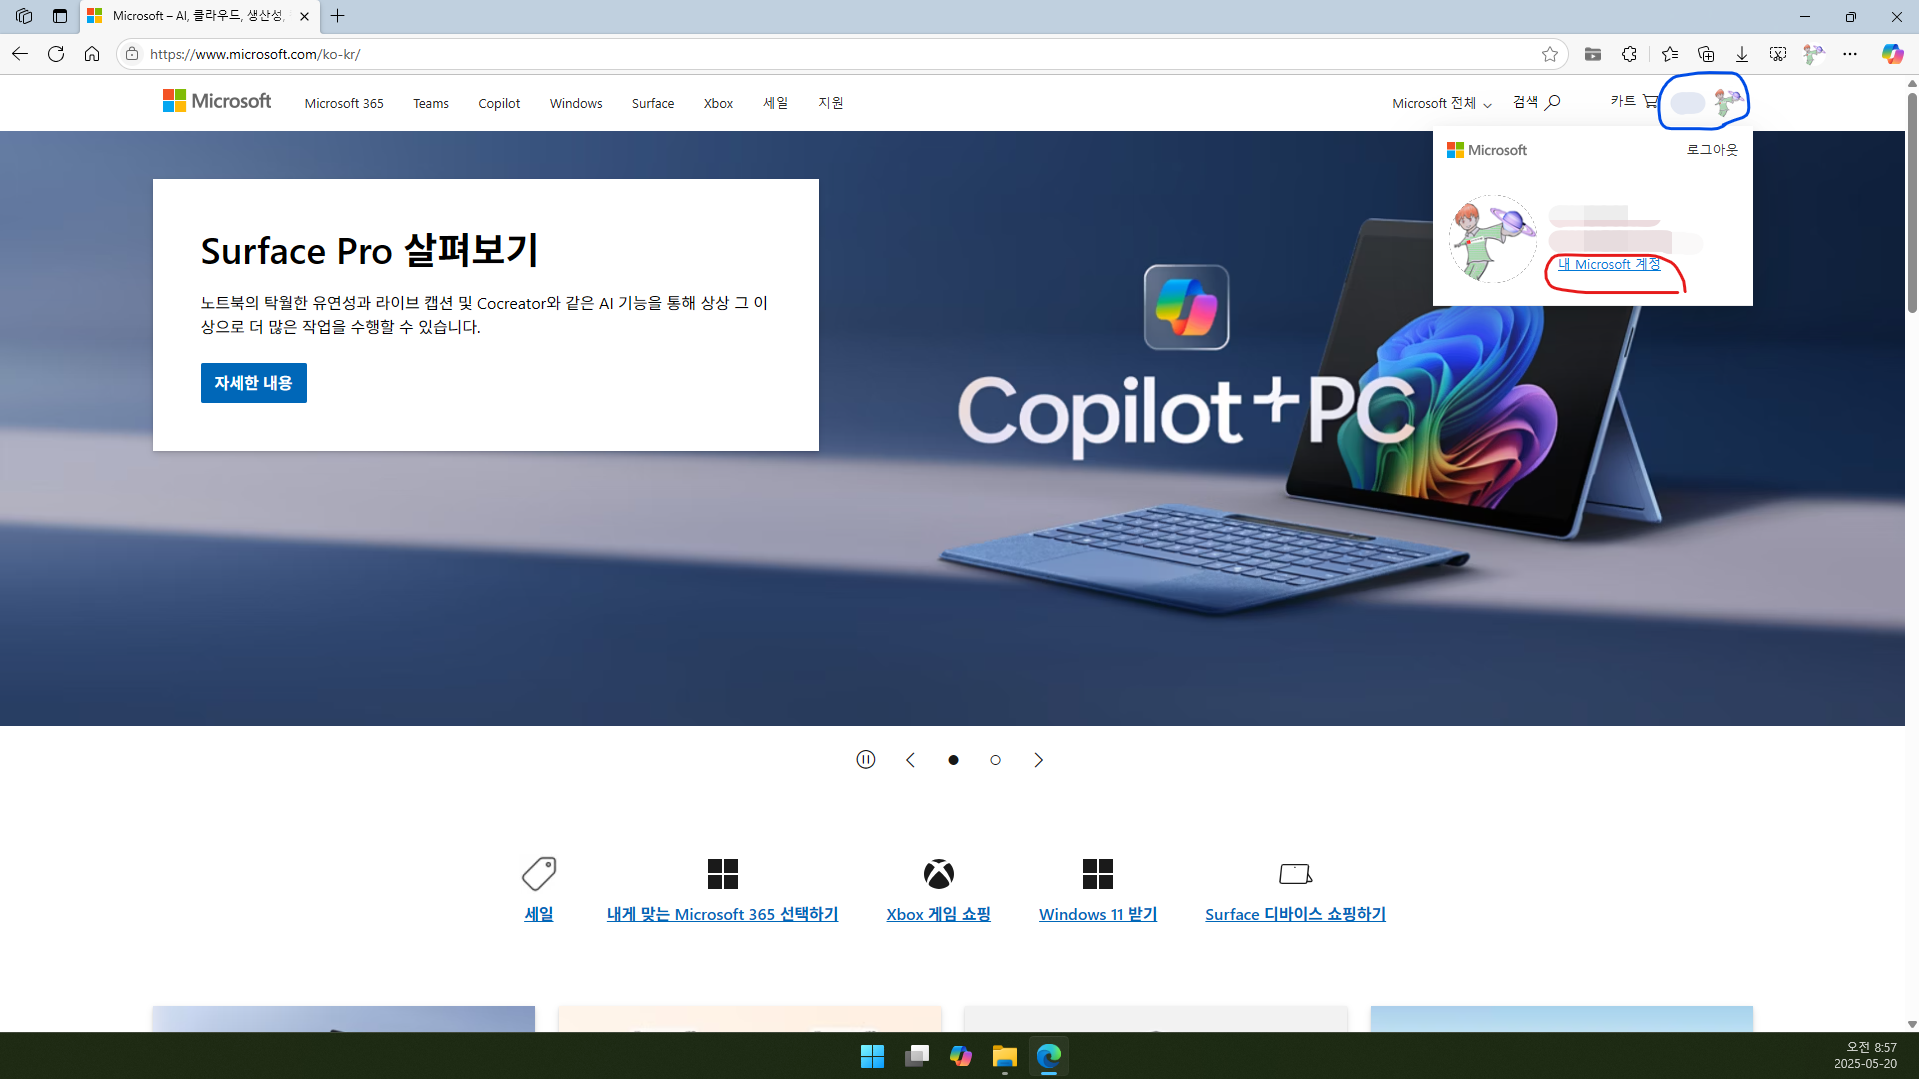Open the Windows Start button
This screenshot has width=1919, height=1079.
[872, 1056]
